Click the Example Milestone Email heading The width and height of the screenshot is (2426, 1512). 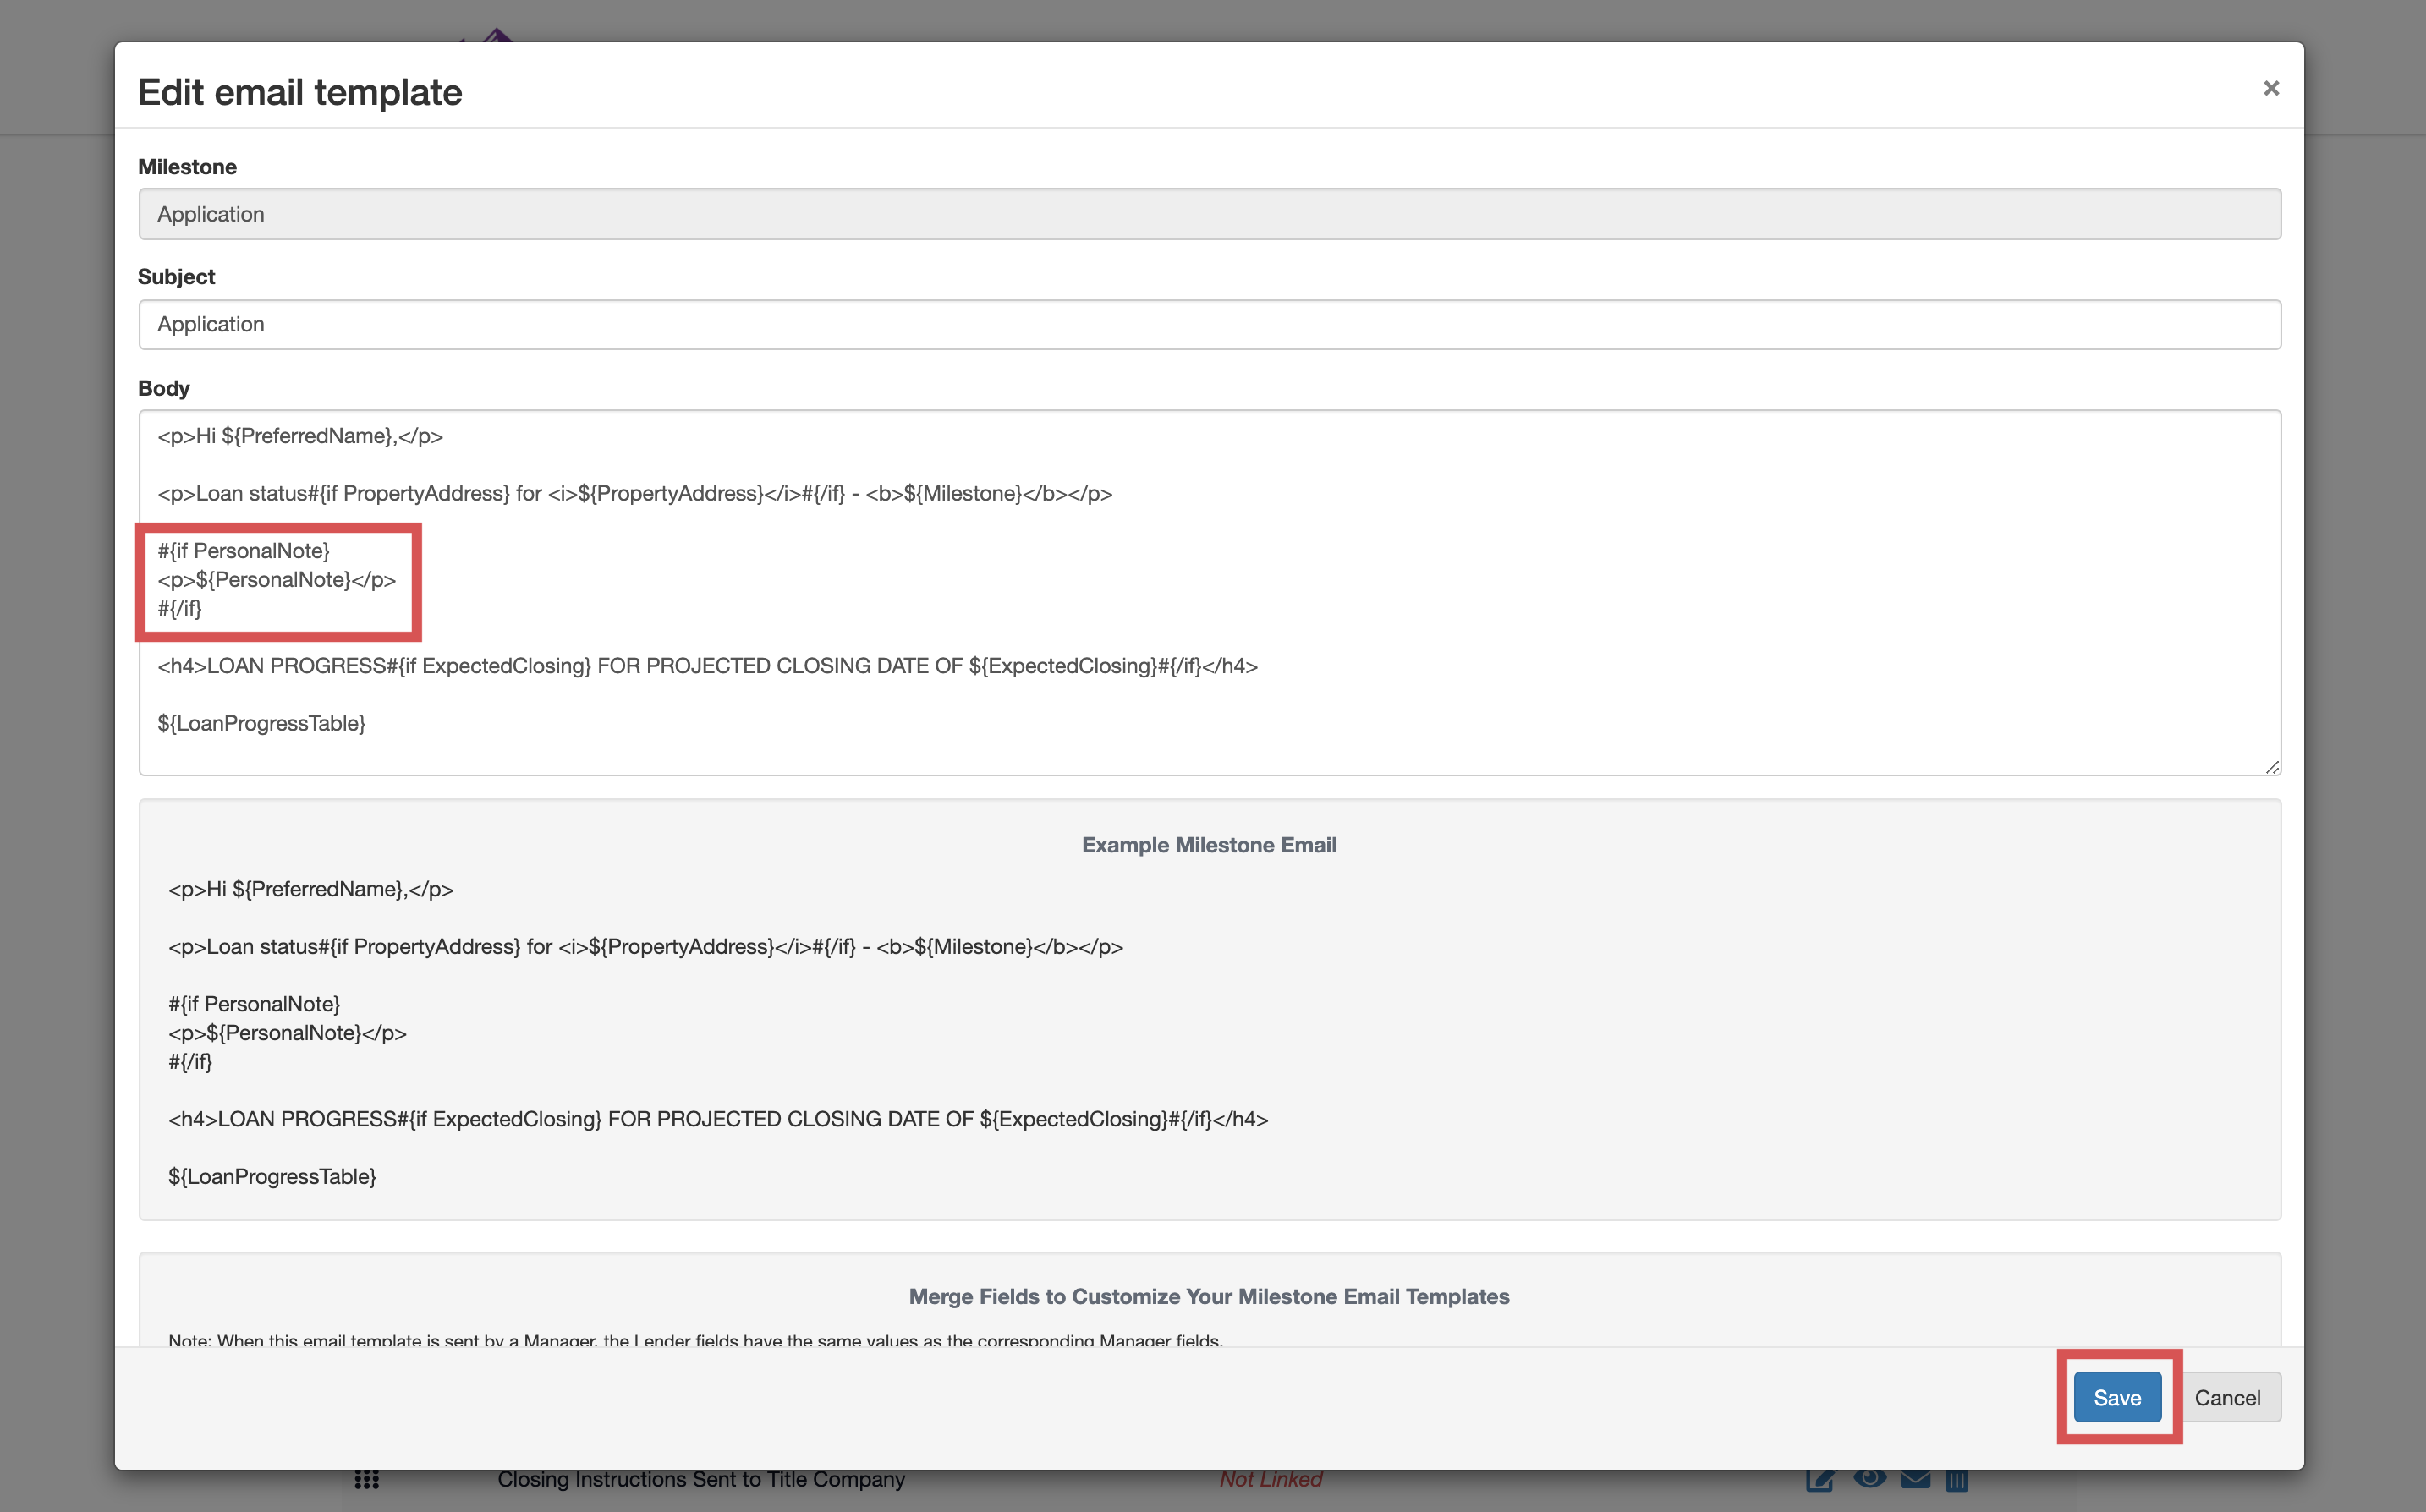(x=1208, y=844)
